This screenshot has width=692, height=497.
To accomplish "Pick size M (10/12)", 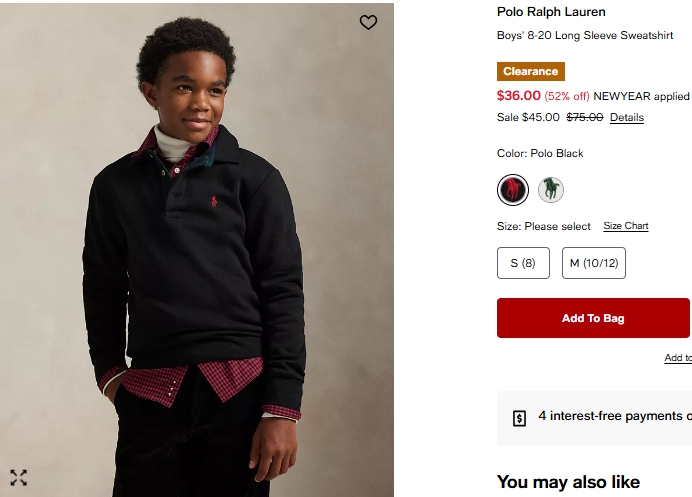I will coord(593,263).
